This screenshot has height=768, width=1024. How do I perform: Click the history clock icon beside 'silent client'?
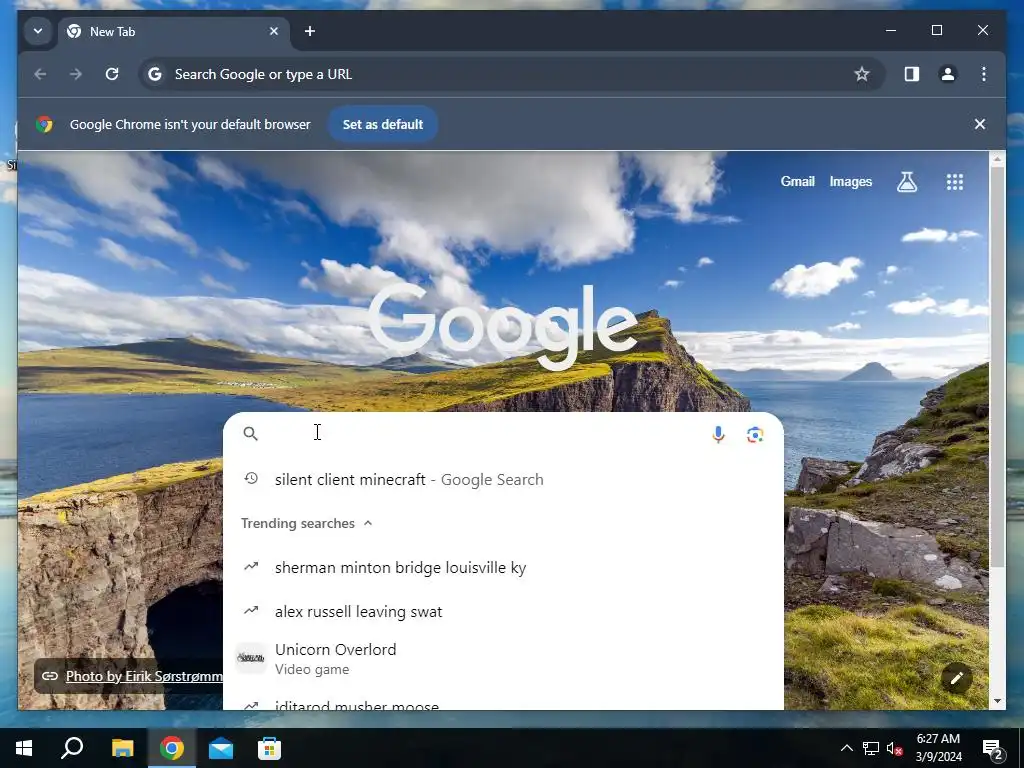click(x=251, y=478)
